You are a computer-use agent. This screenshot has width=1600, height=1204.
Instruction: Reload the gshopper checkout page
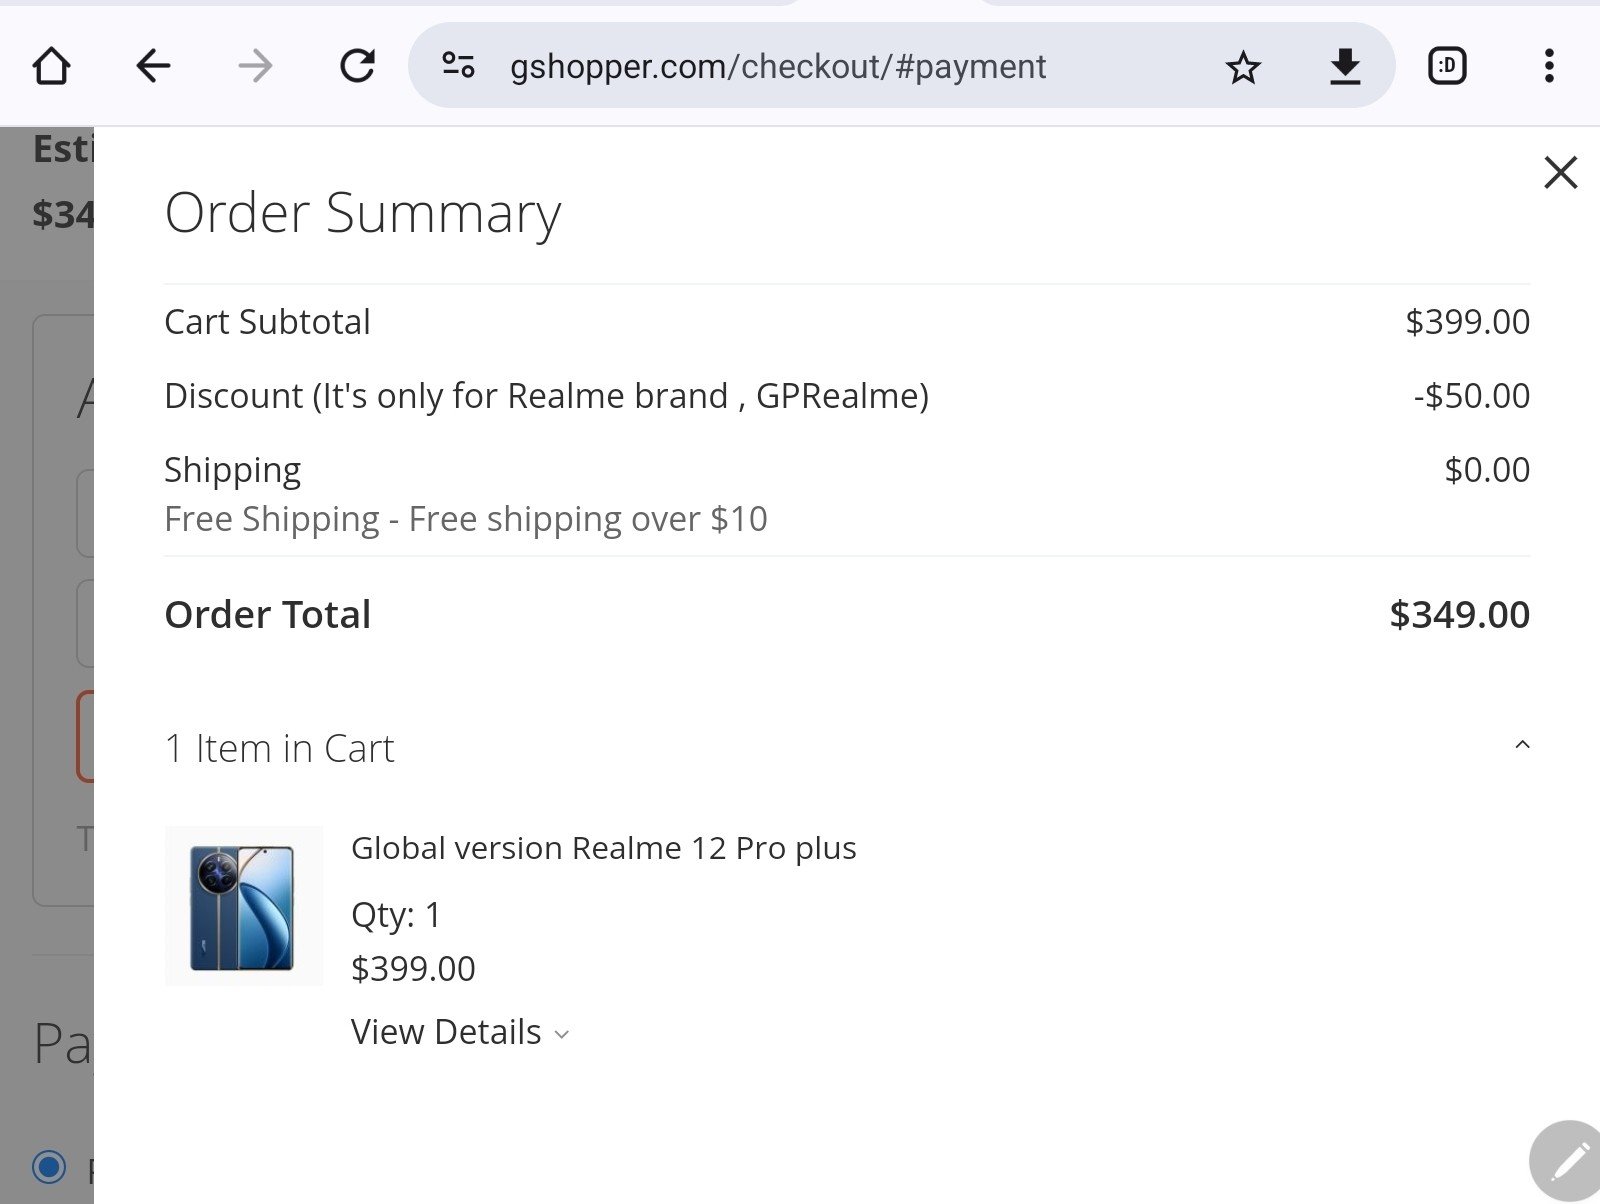[357, 67]
